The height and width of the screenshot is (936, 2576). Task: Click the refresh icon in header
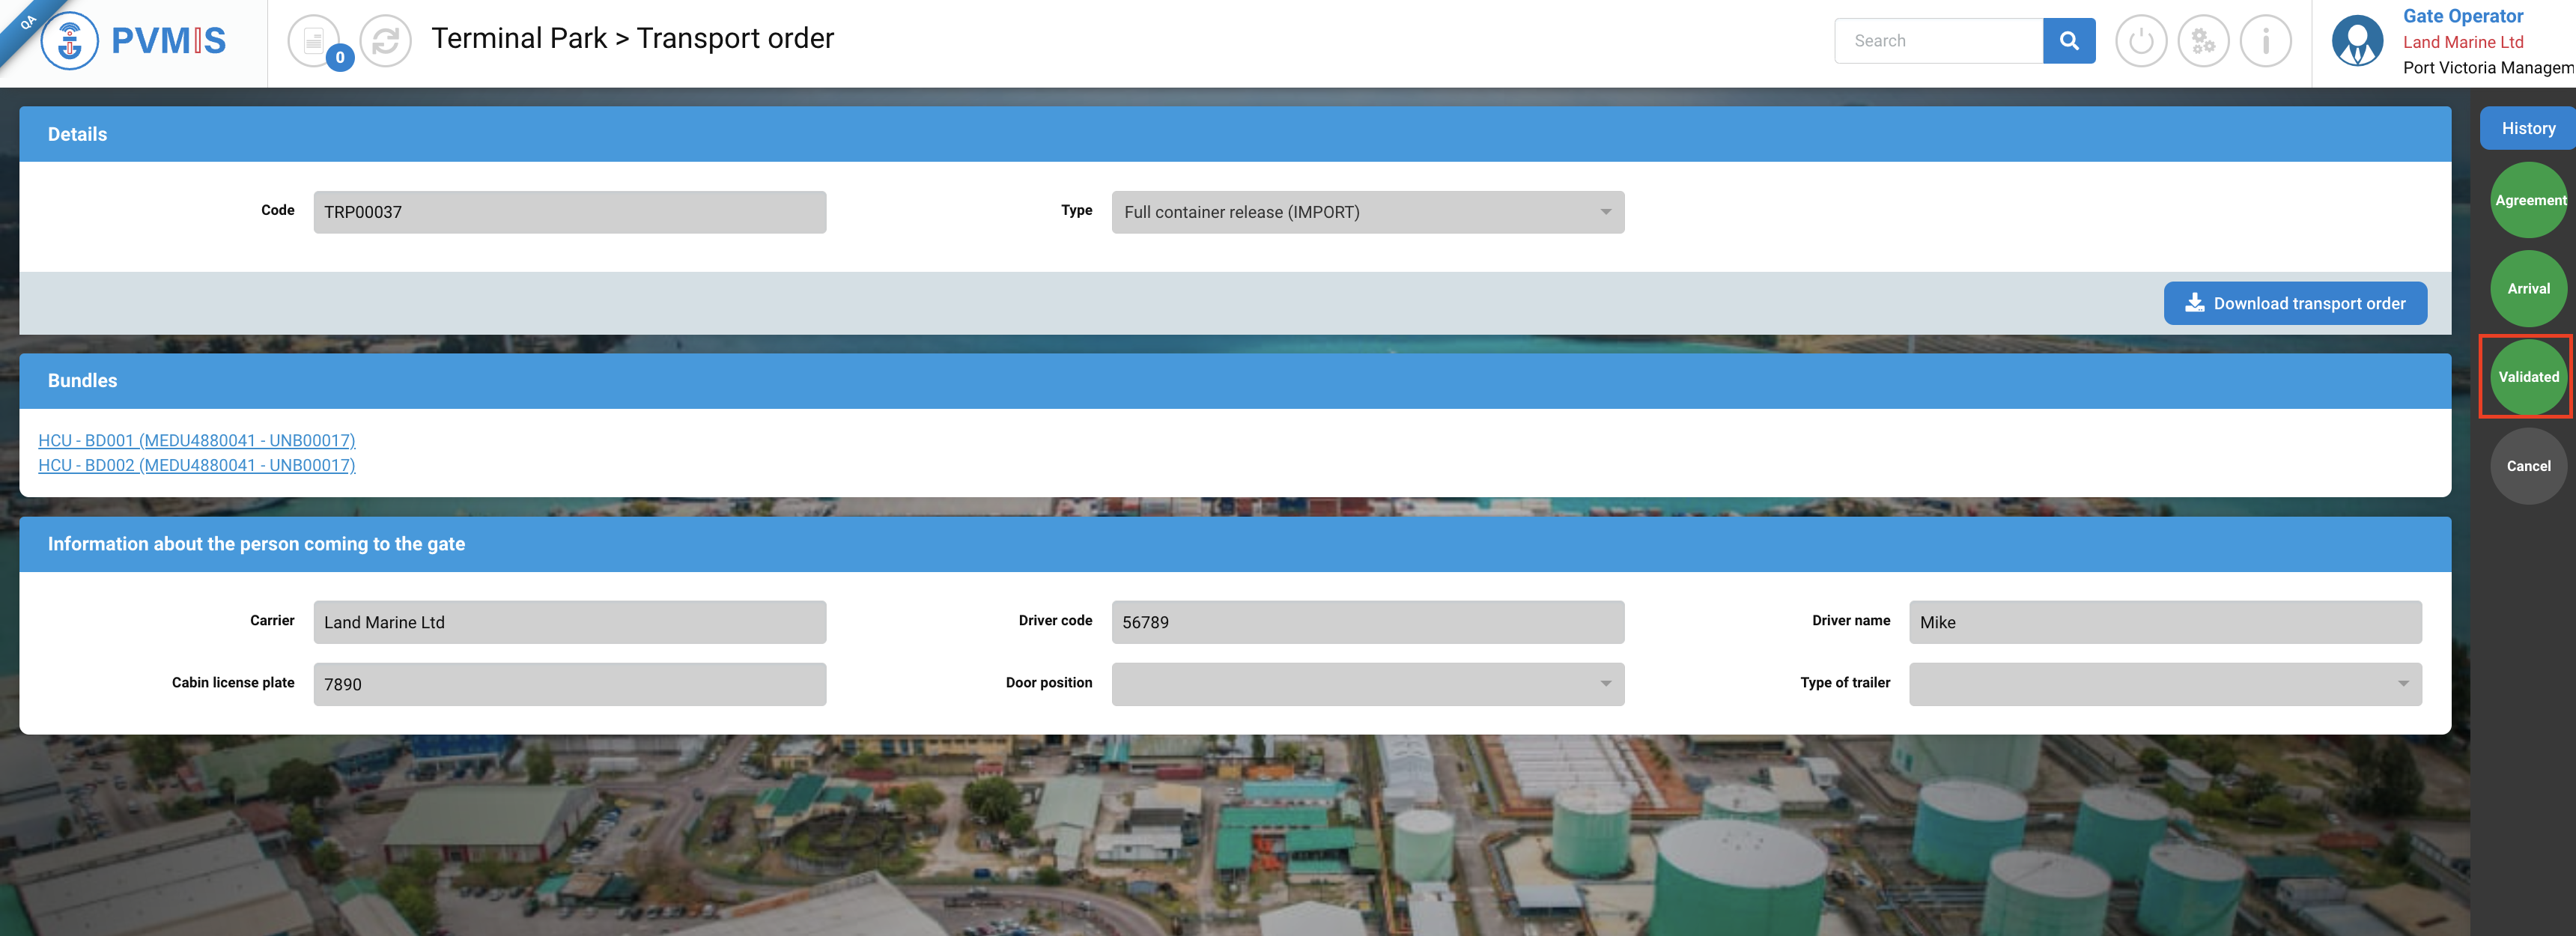(386, 41)
